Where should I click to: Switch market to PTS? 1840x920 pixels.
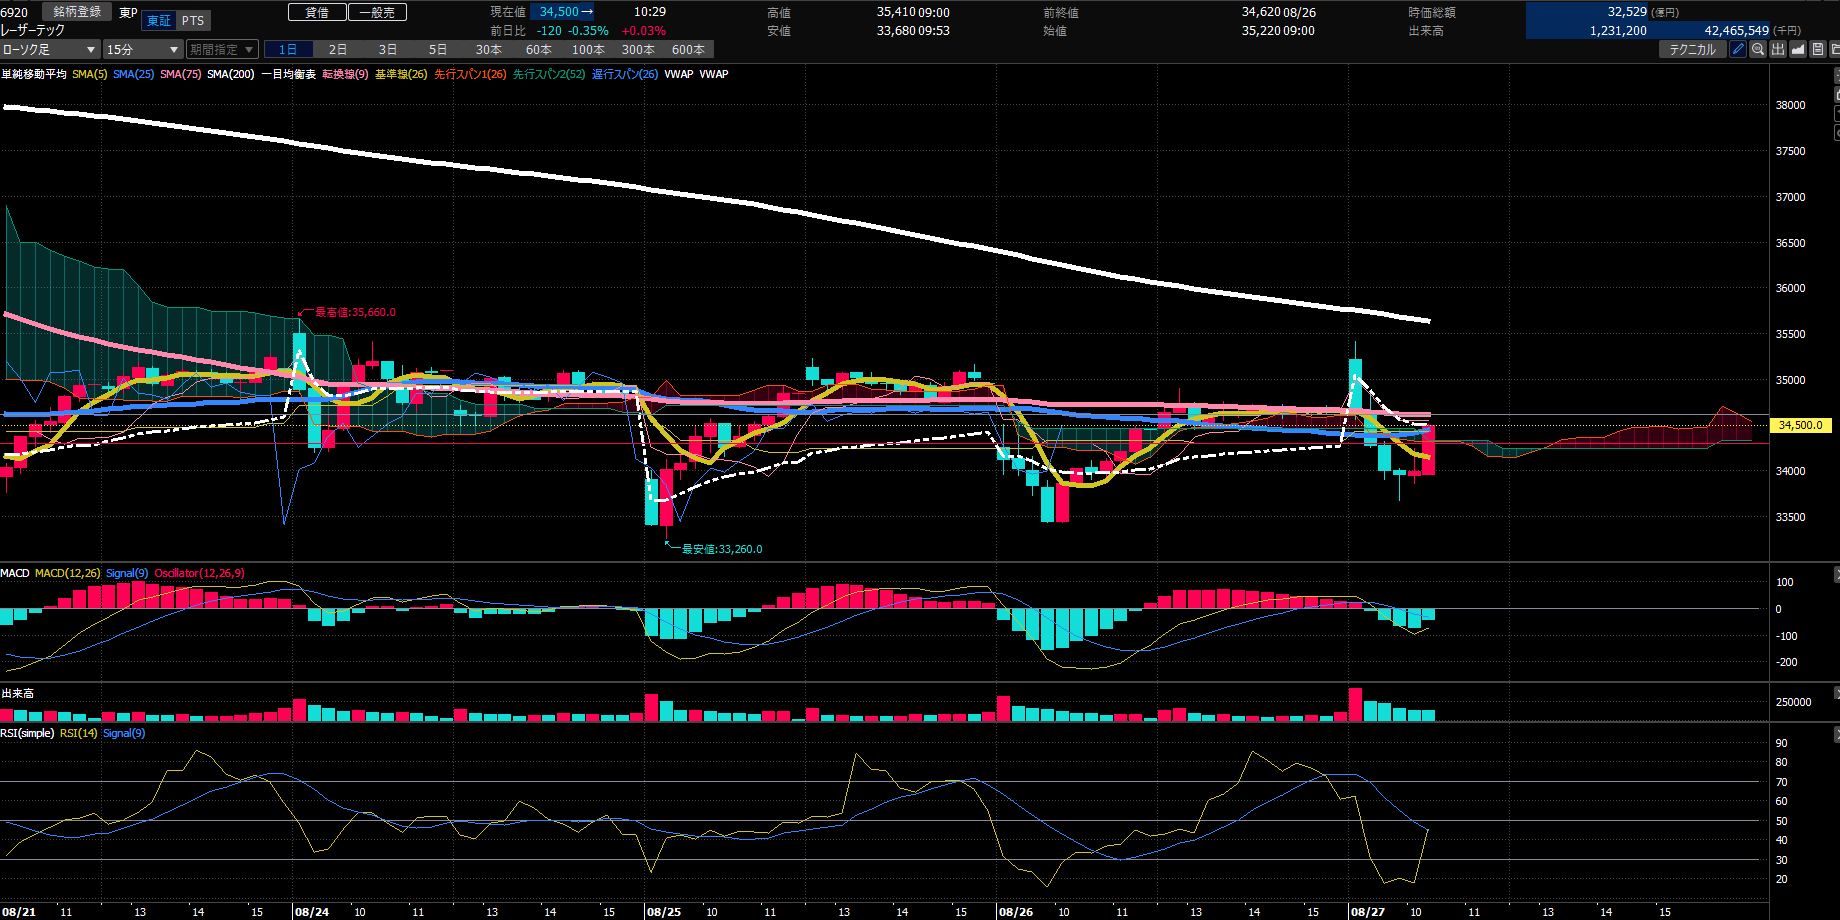193,21
